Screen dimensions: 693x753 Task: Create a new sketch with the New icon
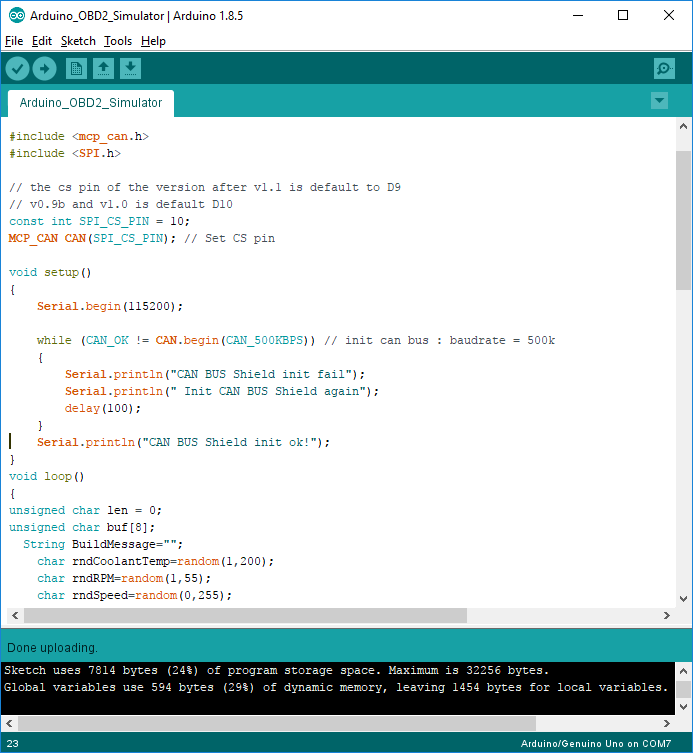tap(76, 69)
